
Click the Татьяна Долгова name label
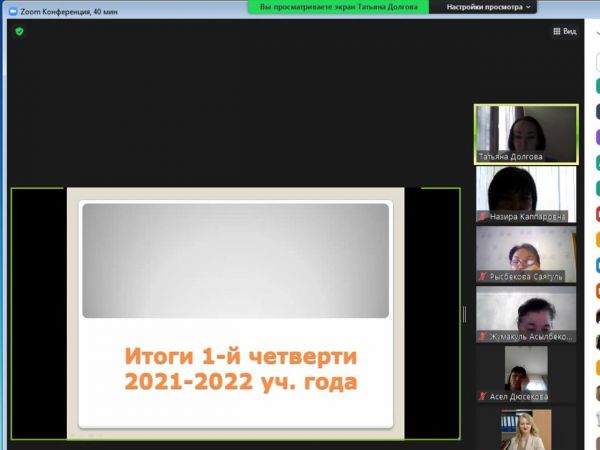pos(512,157)
